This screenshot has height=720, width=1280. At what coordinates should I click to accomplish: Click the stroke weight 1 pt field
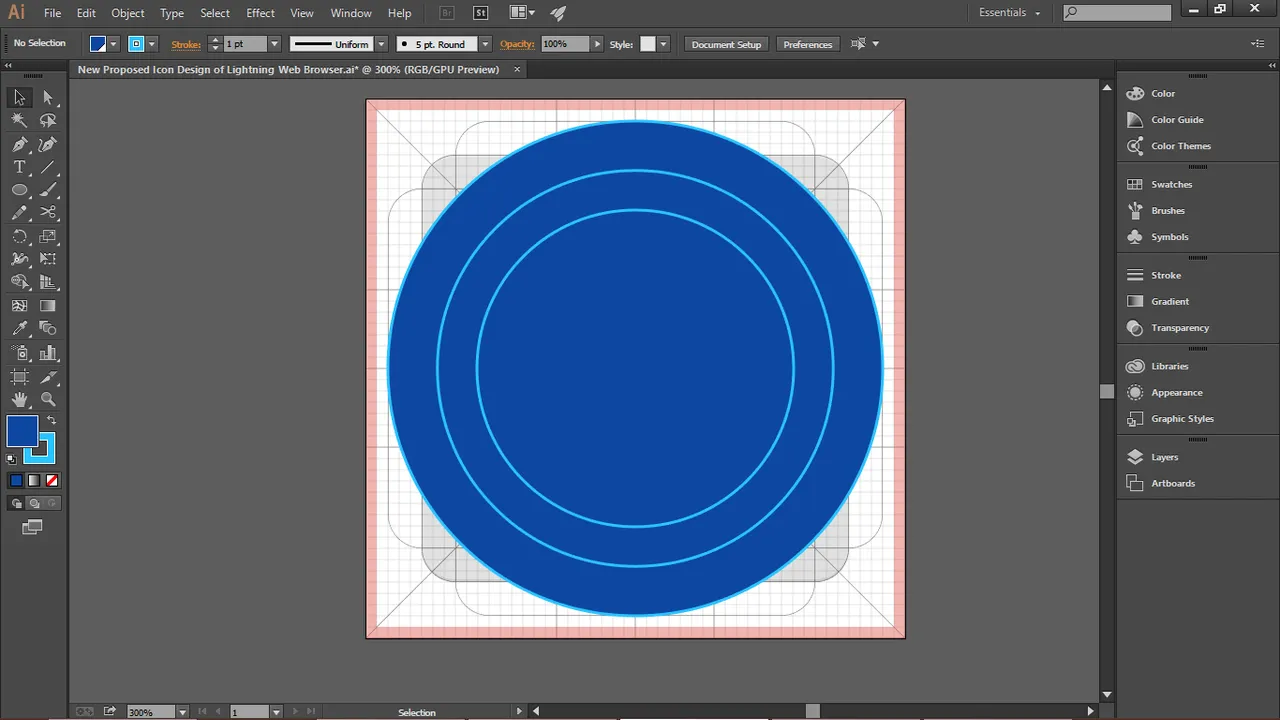245,44
